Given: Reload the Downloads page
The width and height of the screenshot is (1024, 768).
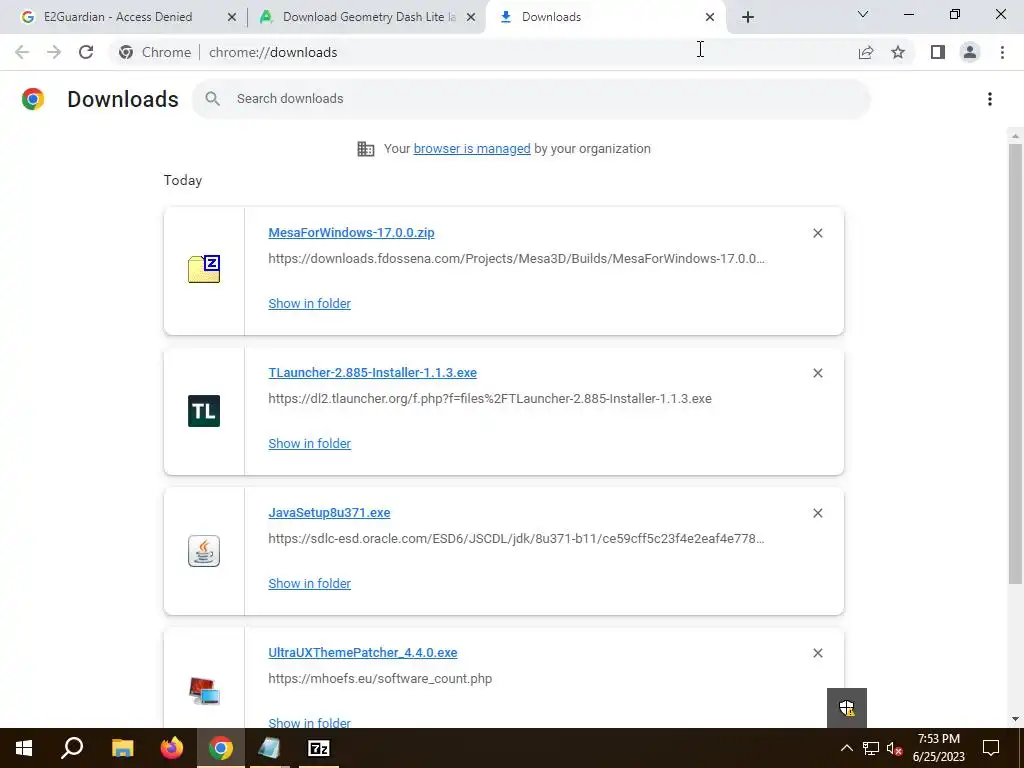Looking at the screenshot, I should click(x=86, y=52).
